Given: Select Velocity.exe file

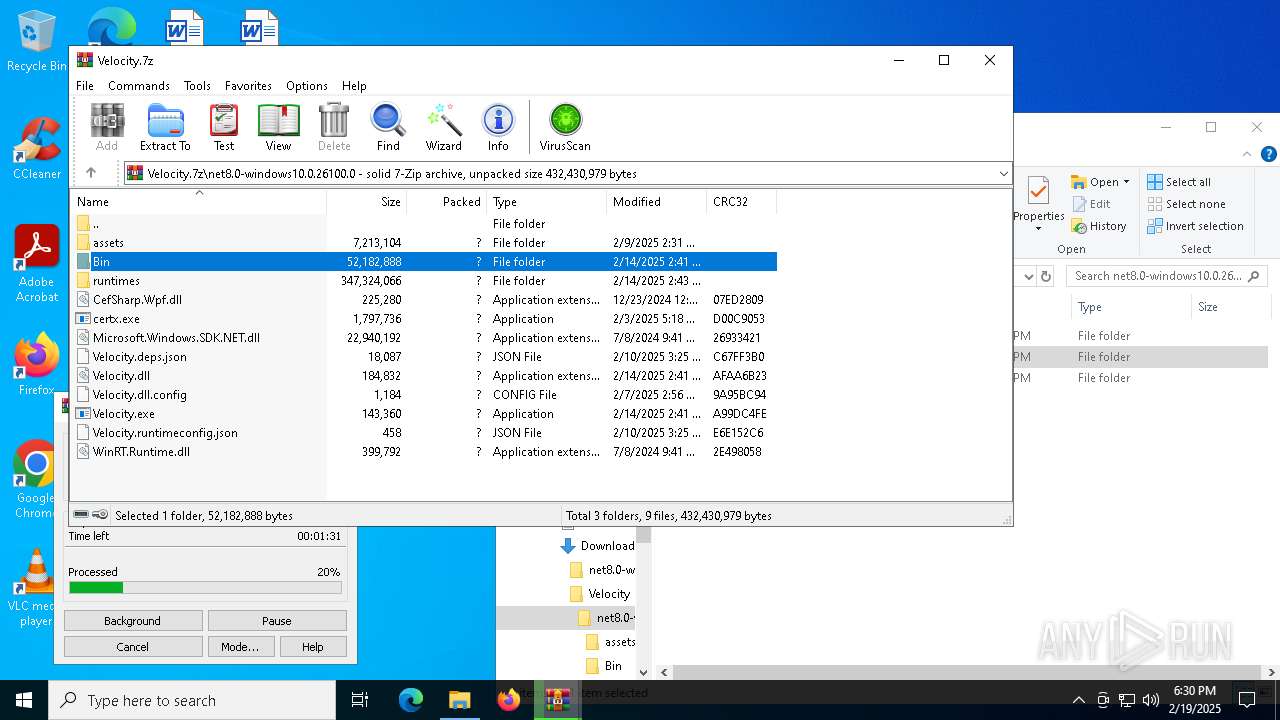Looking at the screenshot, I should [424, 414].
